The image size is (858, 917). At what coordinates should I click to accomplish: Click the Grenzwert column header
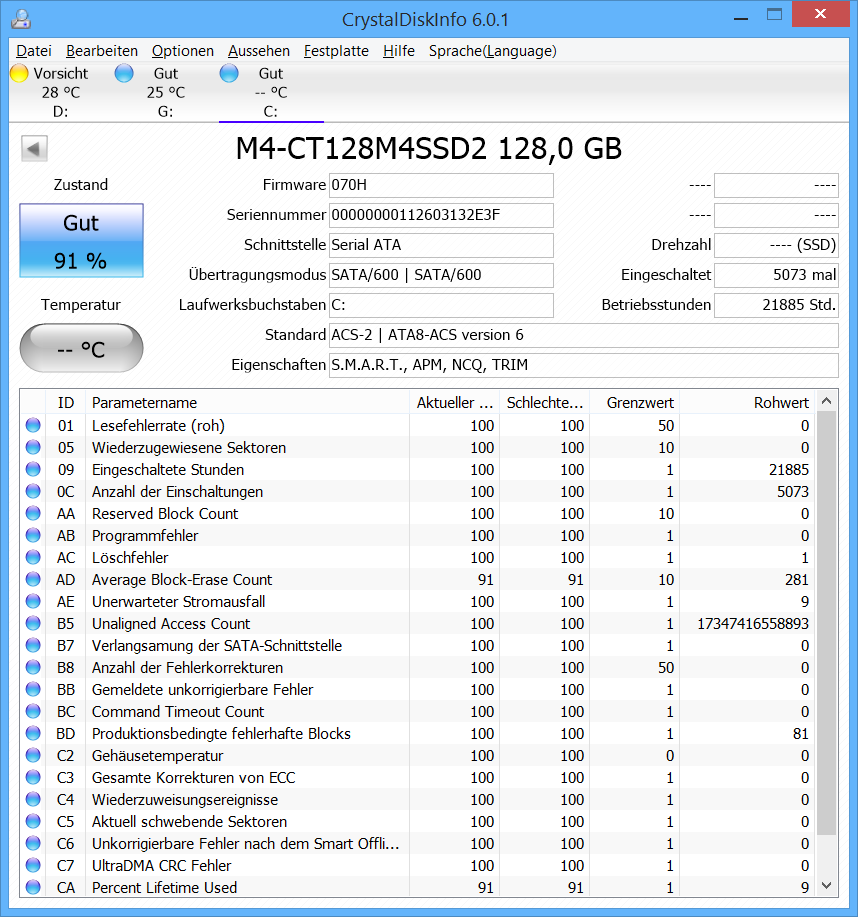(x=635, y=402)
